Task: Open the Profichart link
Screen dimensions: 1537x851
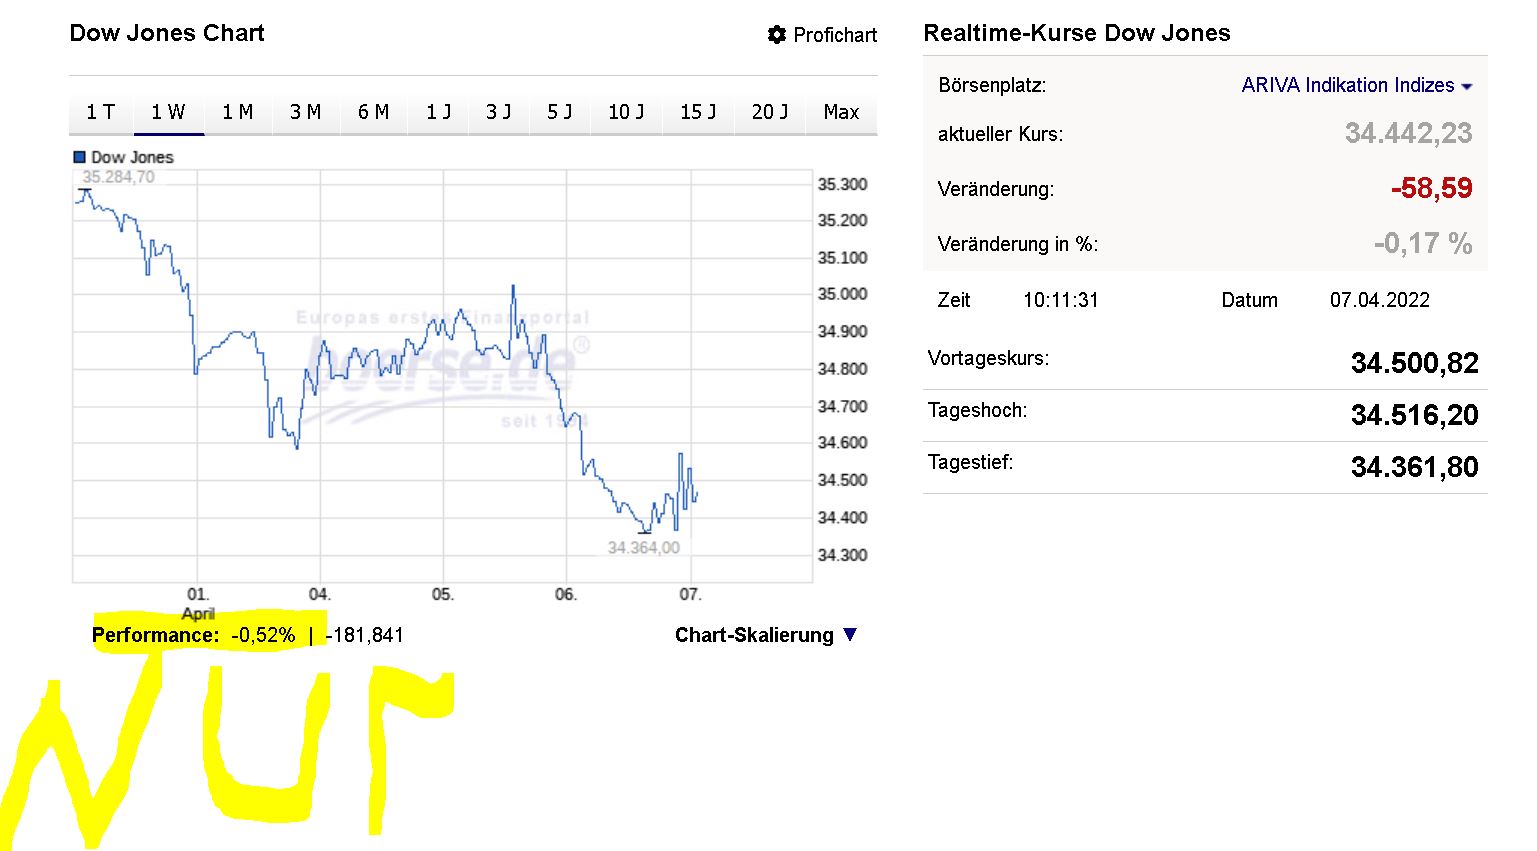Action: [x=834, y=35]
